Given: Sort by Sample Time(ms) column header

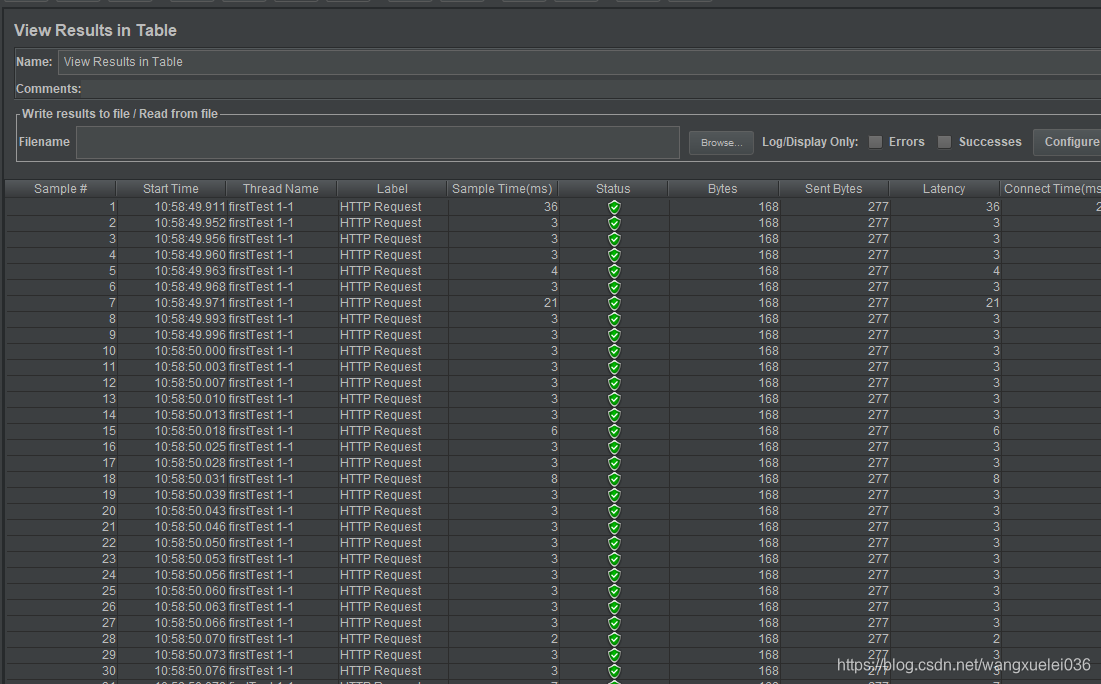Looking at the screenshot, I should pos(502,189).
